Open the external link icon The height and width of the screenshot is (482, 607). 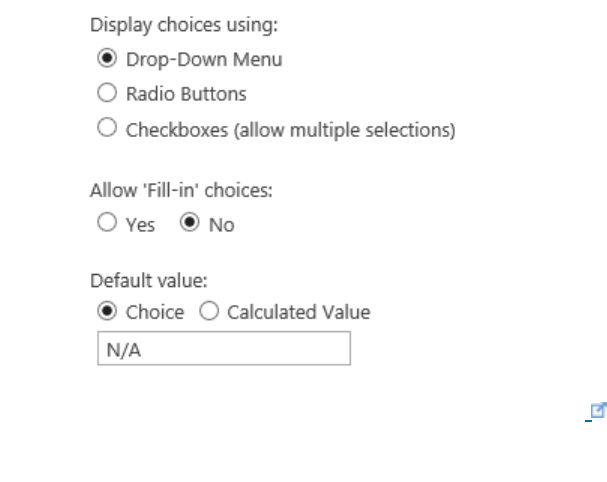[x=599, y=410]
